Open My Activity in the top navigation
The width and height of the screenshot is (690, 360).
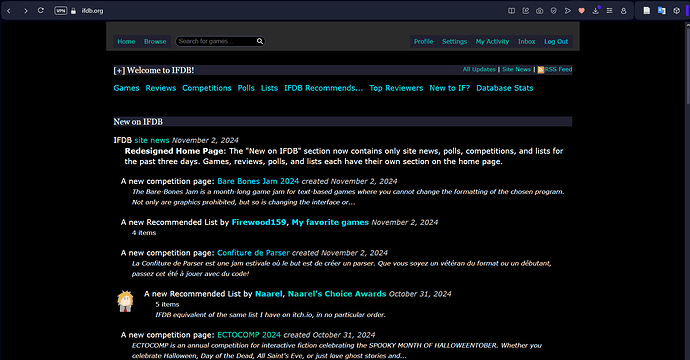(492, 41)
